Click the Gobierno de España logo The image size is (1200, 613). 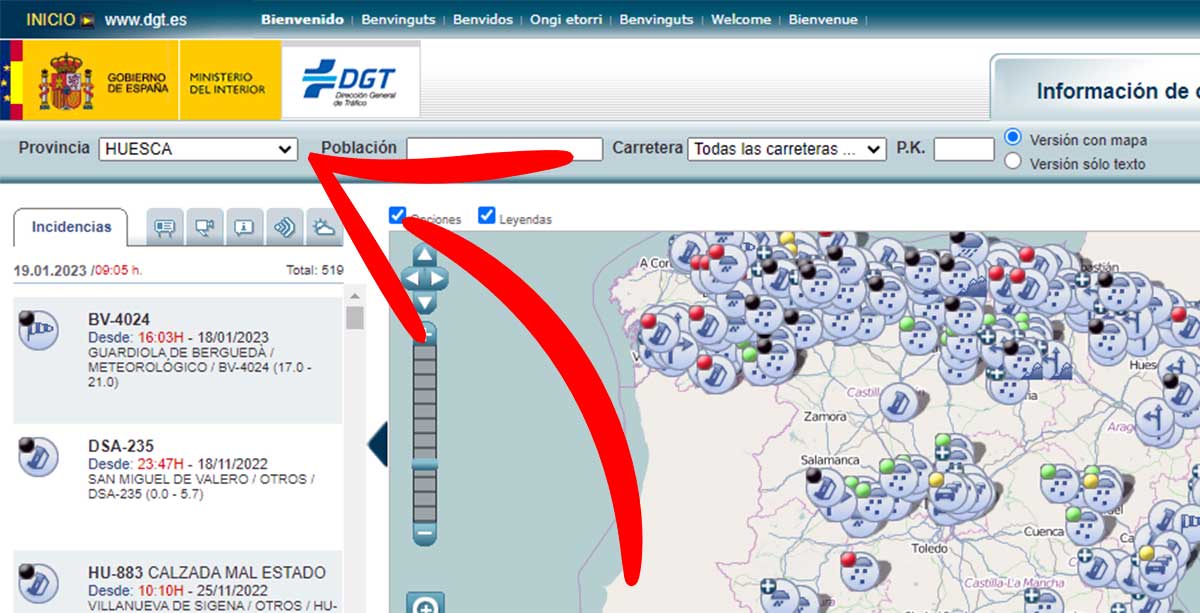coord(102,81)
